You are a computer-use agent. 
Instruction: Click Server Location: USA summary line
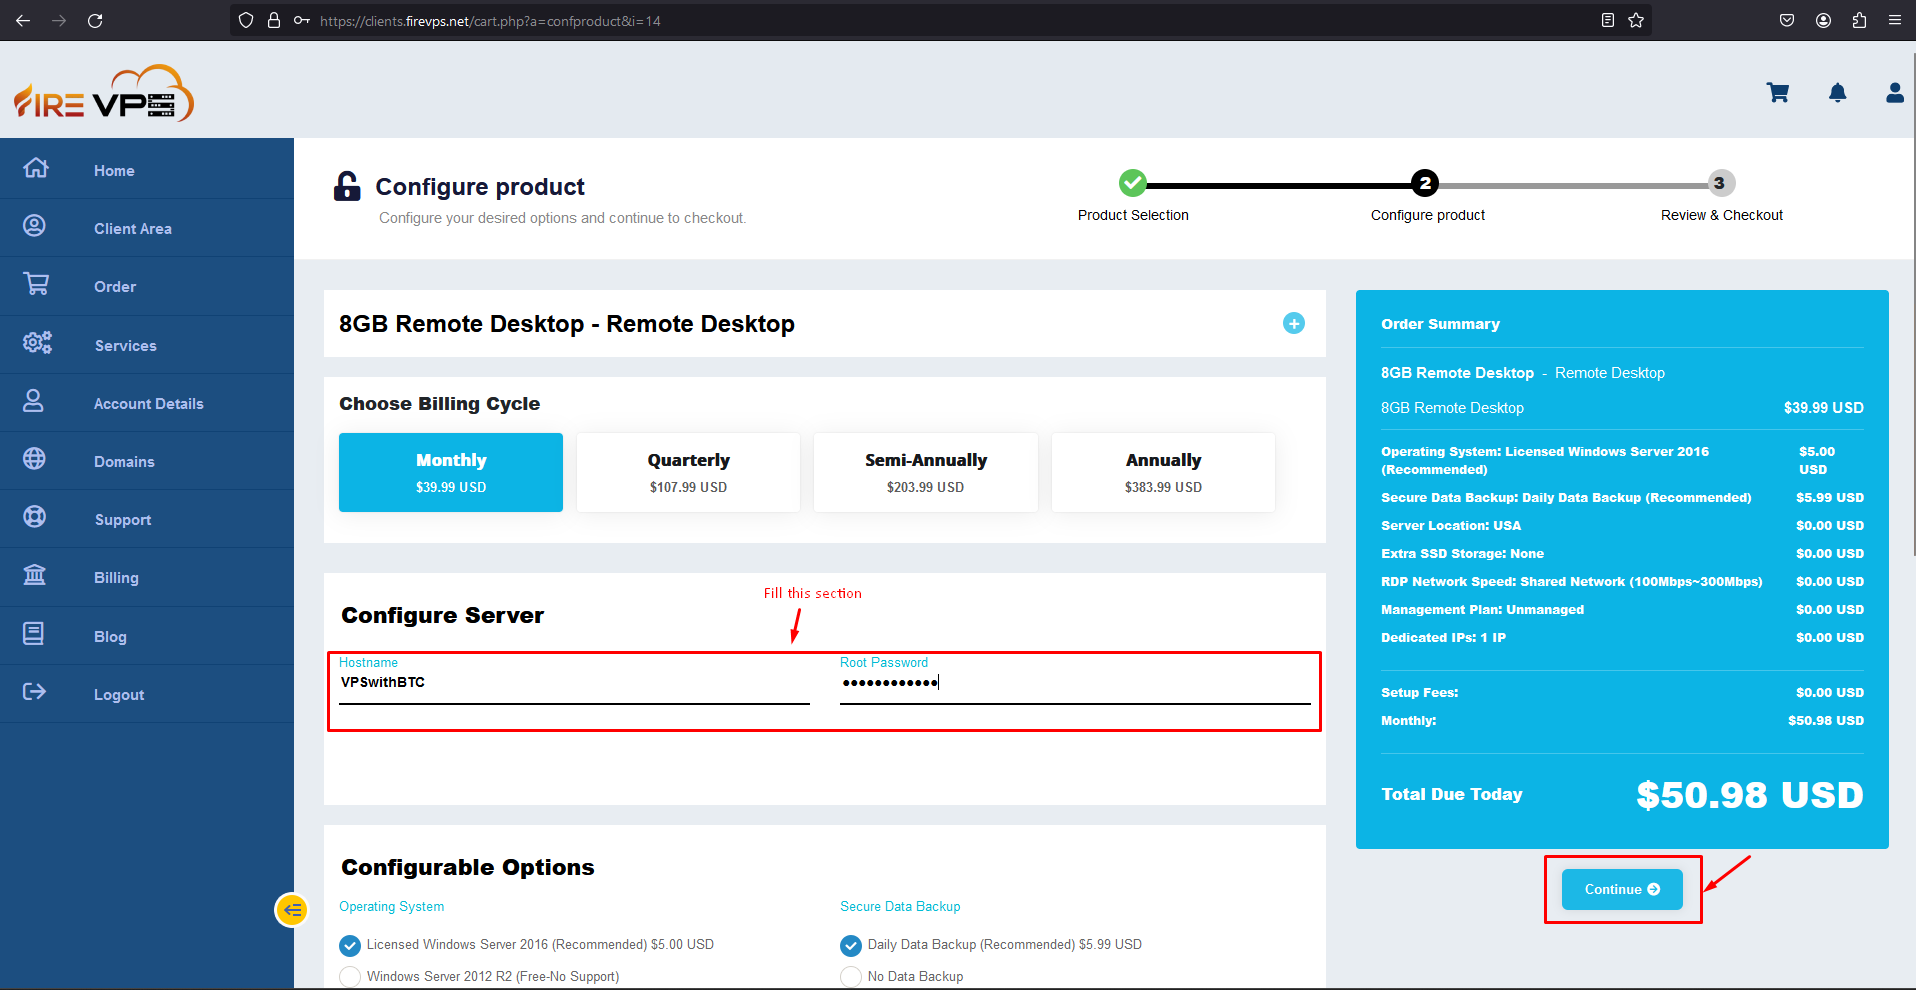pos(1622,526)
